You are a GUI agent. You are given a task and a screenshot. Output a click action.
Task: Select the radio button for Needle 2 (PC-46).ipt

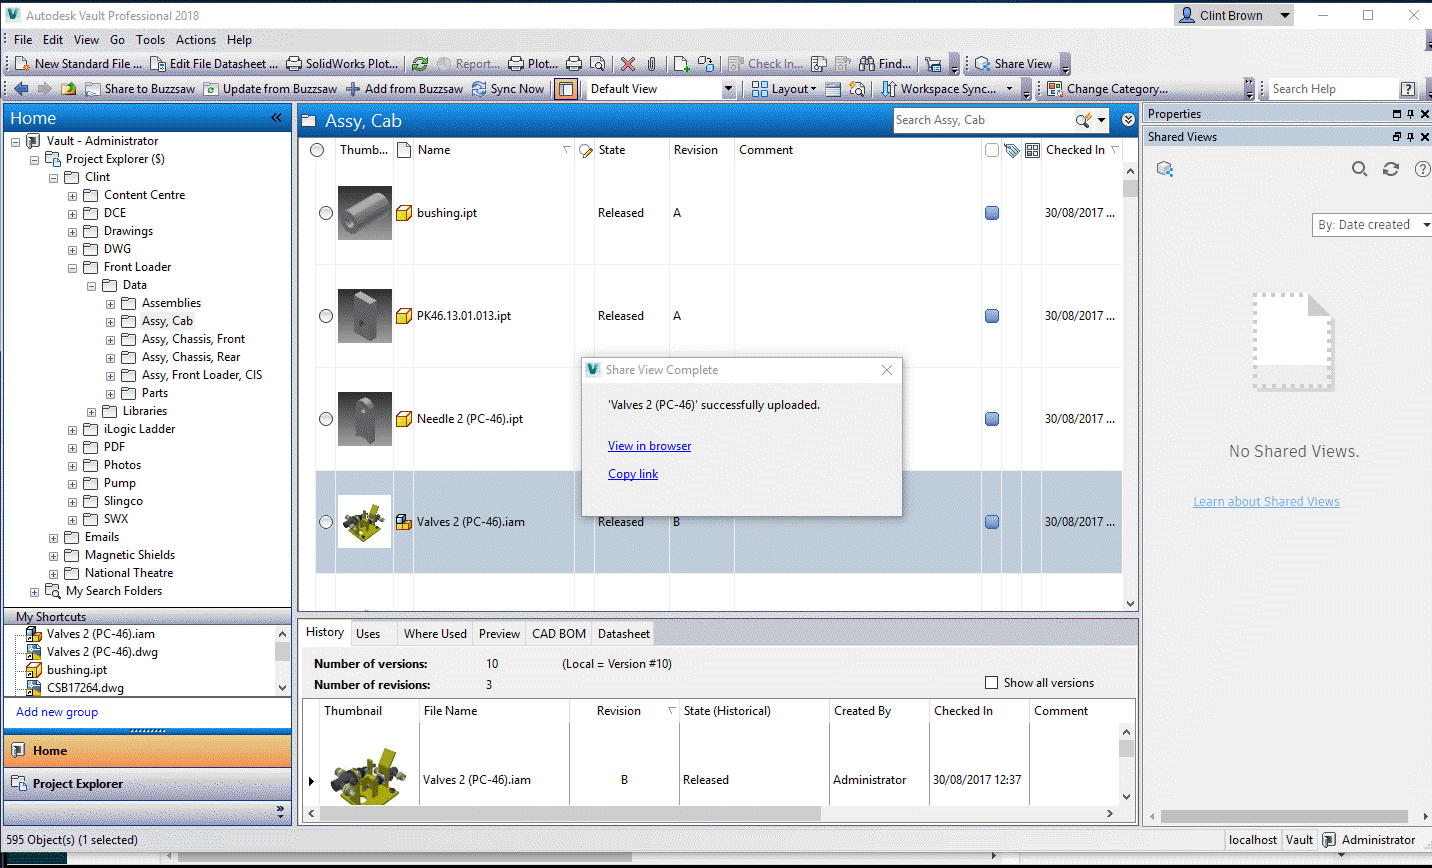coord(326,419)
